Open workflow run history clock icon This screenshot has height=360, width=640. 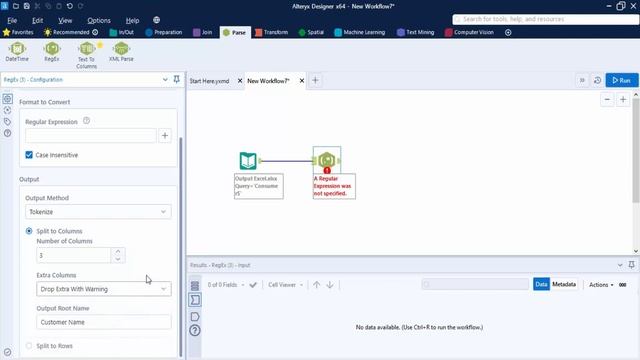pos(598,80)
